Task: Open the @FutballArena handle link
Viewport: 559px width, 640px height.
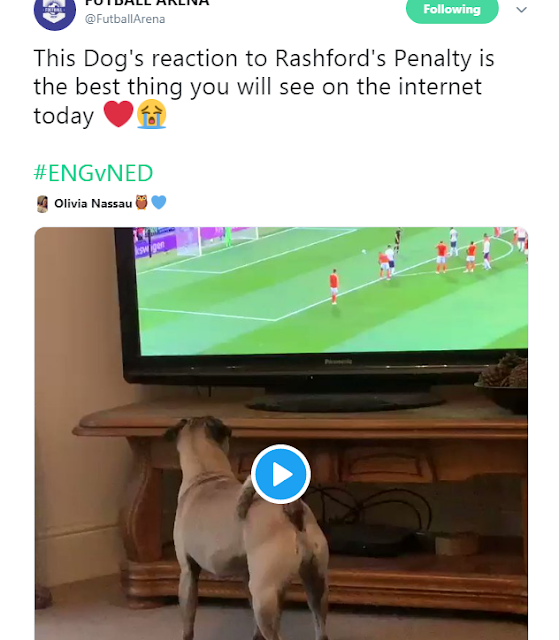Action: click(125, 19)
